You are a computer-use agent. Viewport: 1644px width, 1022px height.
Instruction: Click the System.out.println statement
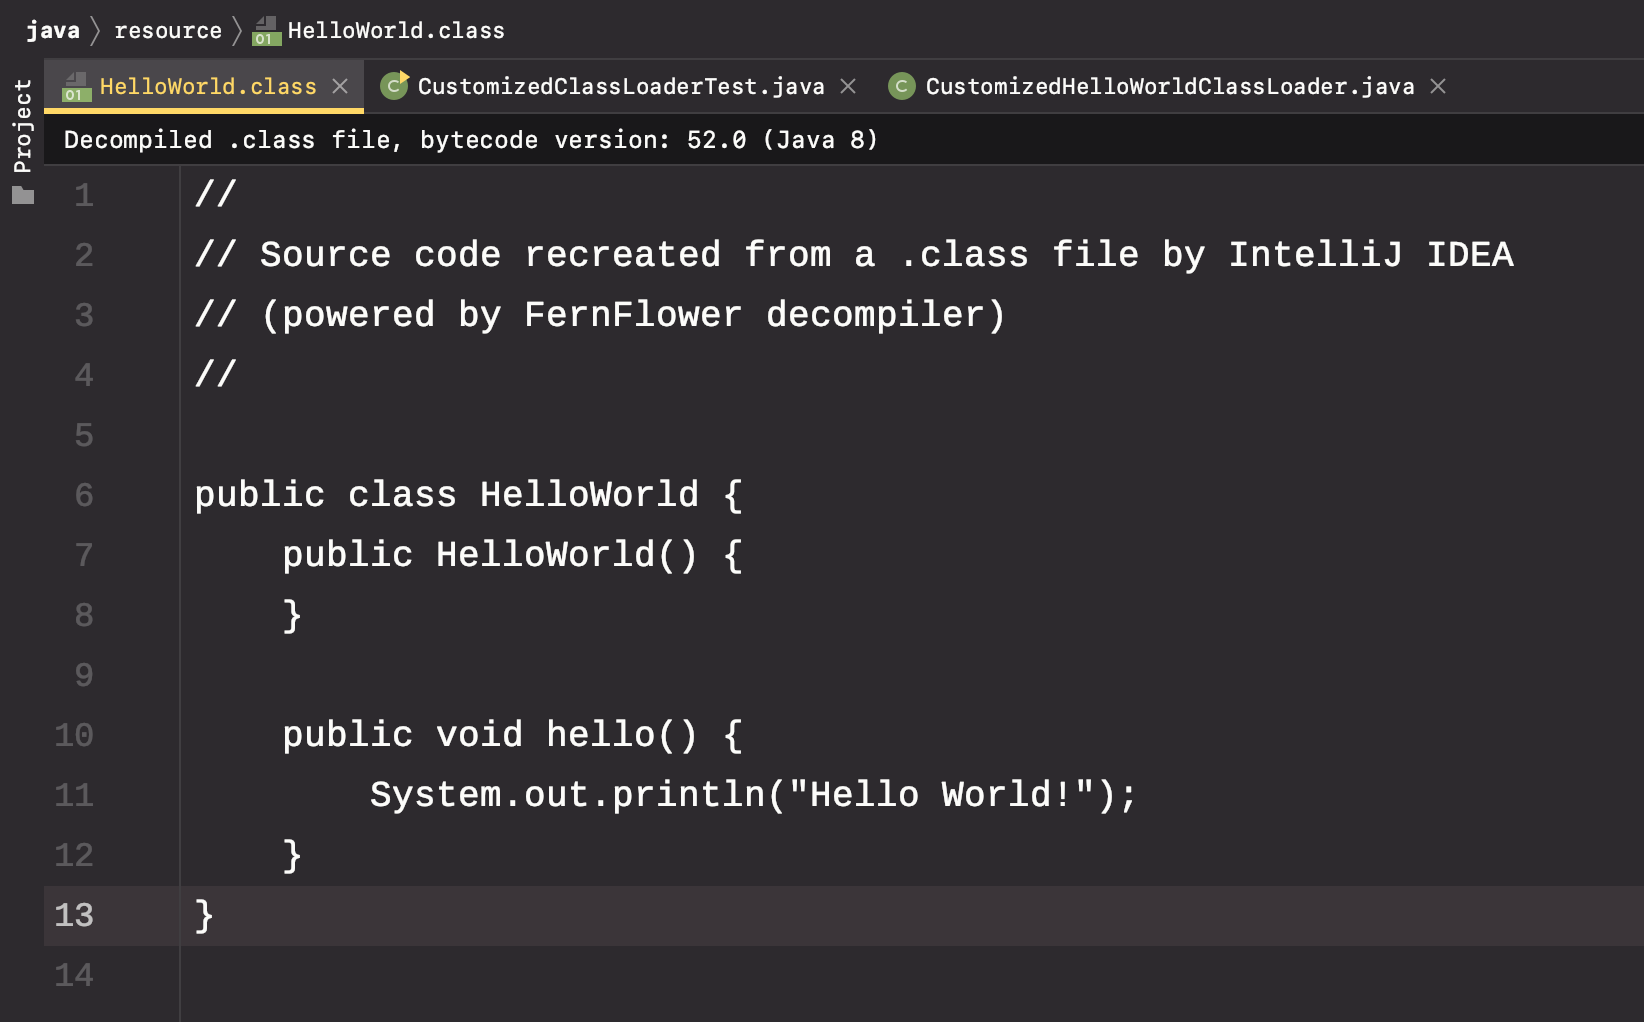click(754, 795)
